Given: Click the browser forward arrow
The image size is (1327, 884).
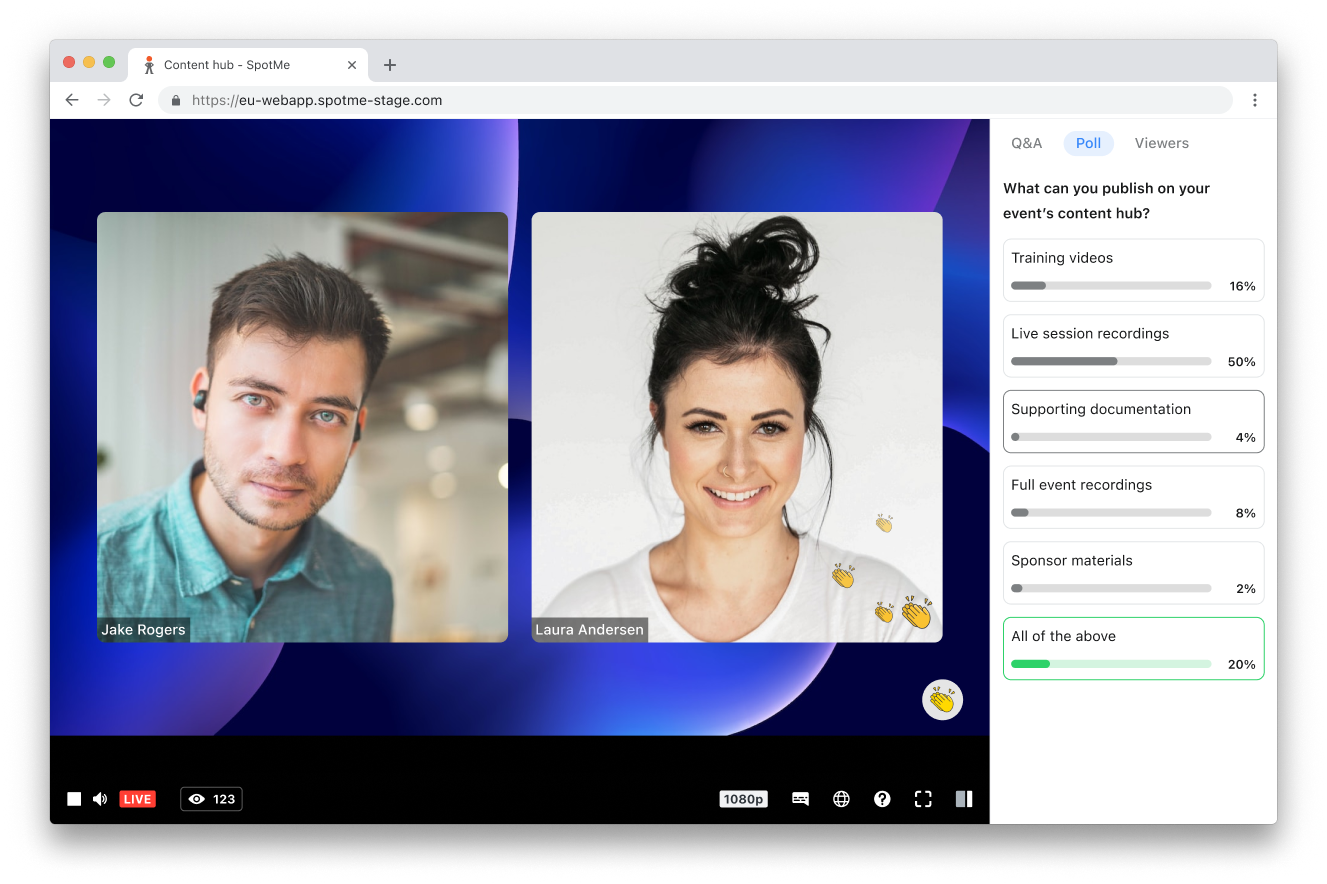Looking at the screenshot, I should [104, 100].
